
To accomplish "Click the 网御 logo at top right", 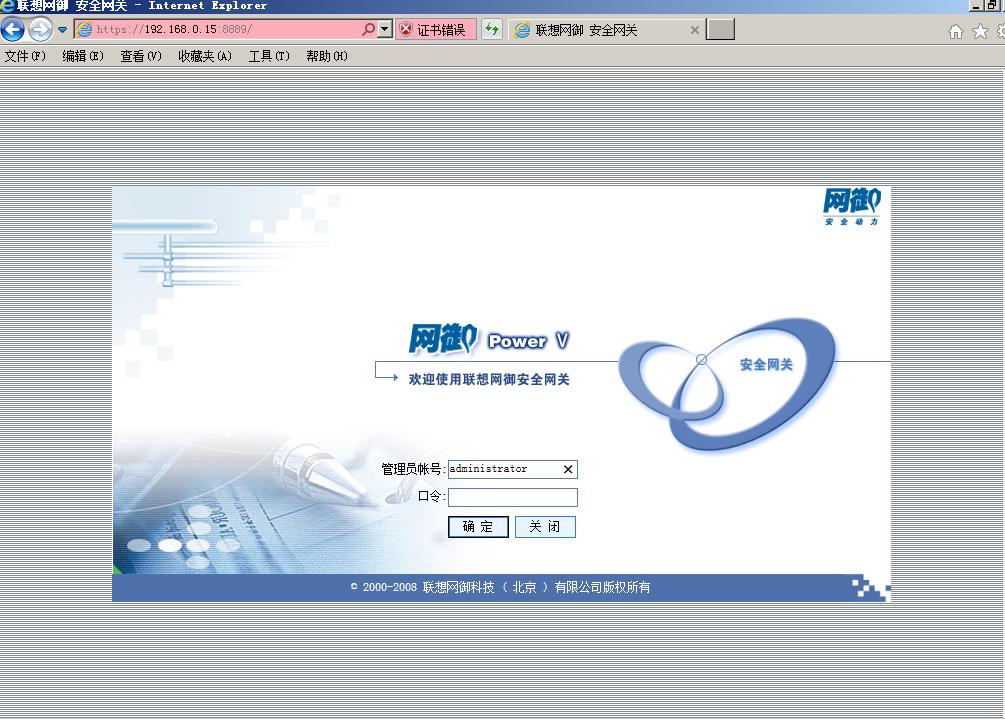I will pyautogui.click(x=852, y=206).
